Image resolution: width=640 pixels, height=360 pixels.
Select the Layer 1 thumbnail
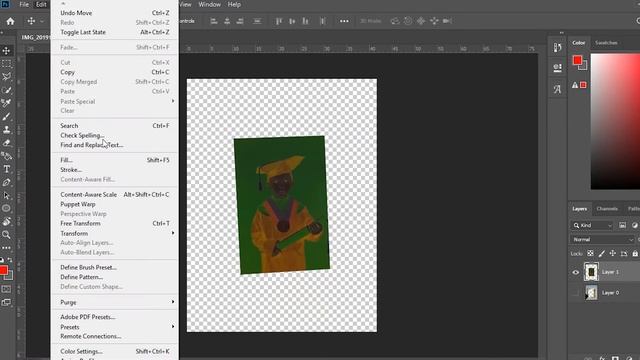click(x=591, y=272)
